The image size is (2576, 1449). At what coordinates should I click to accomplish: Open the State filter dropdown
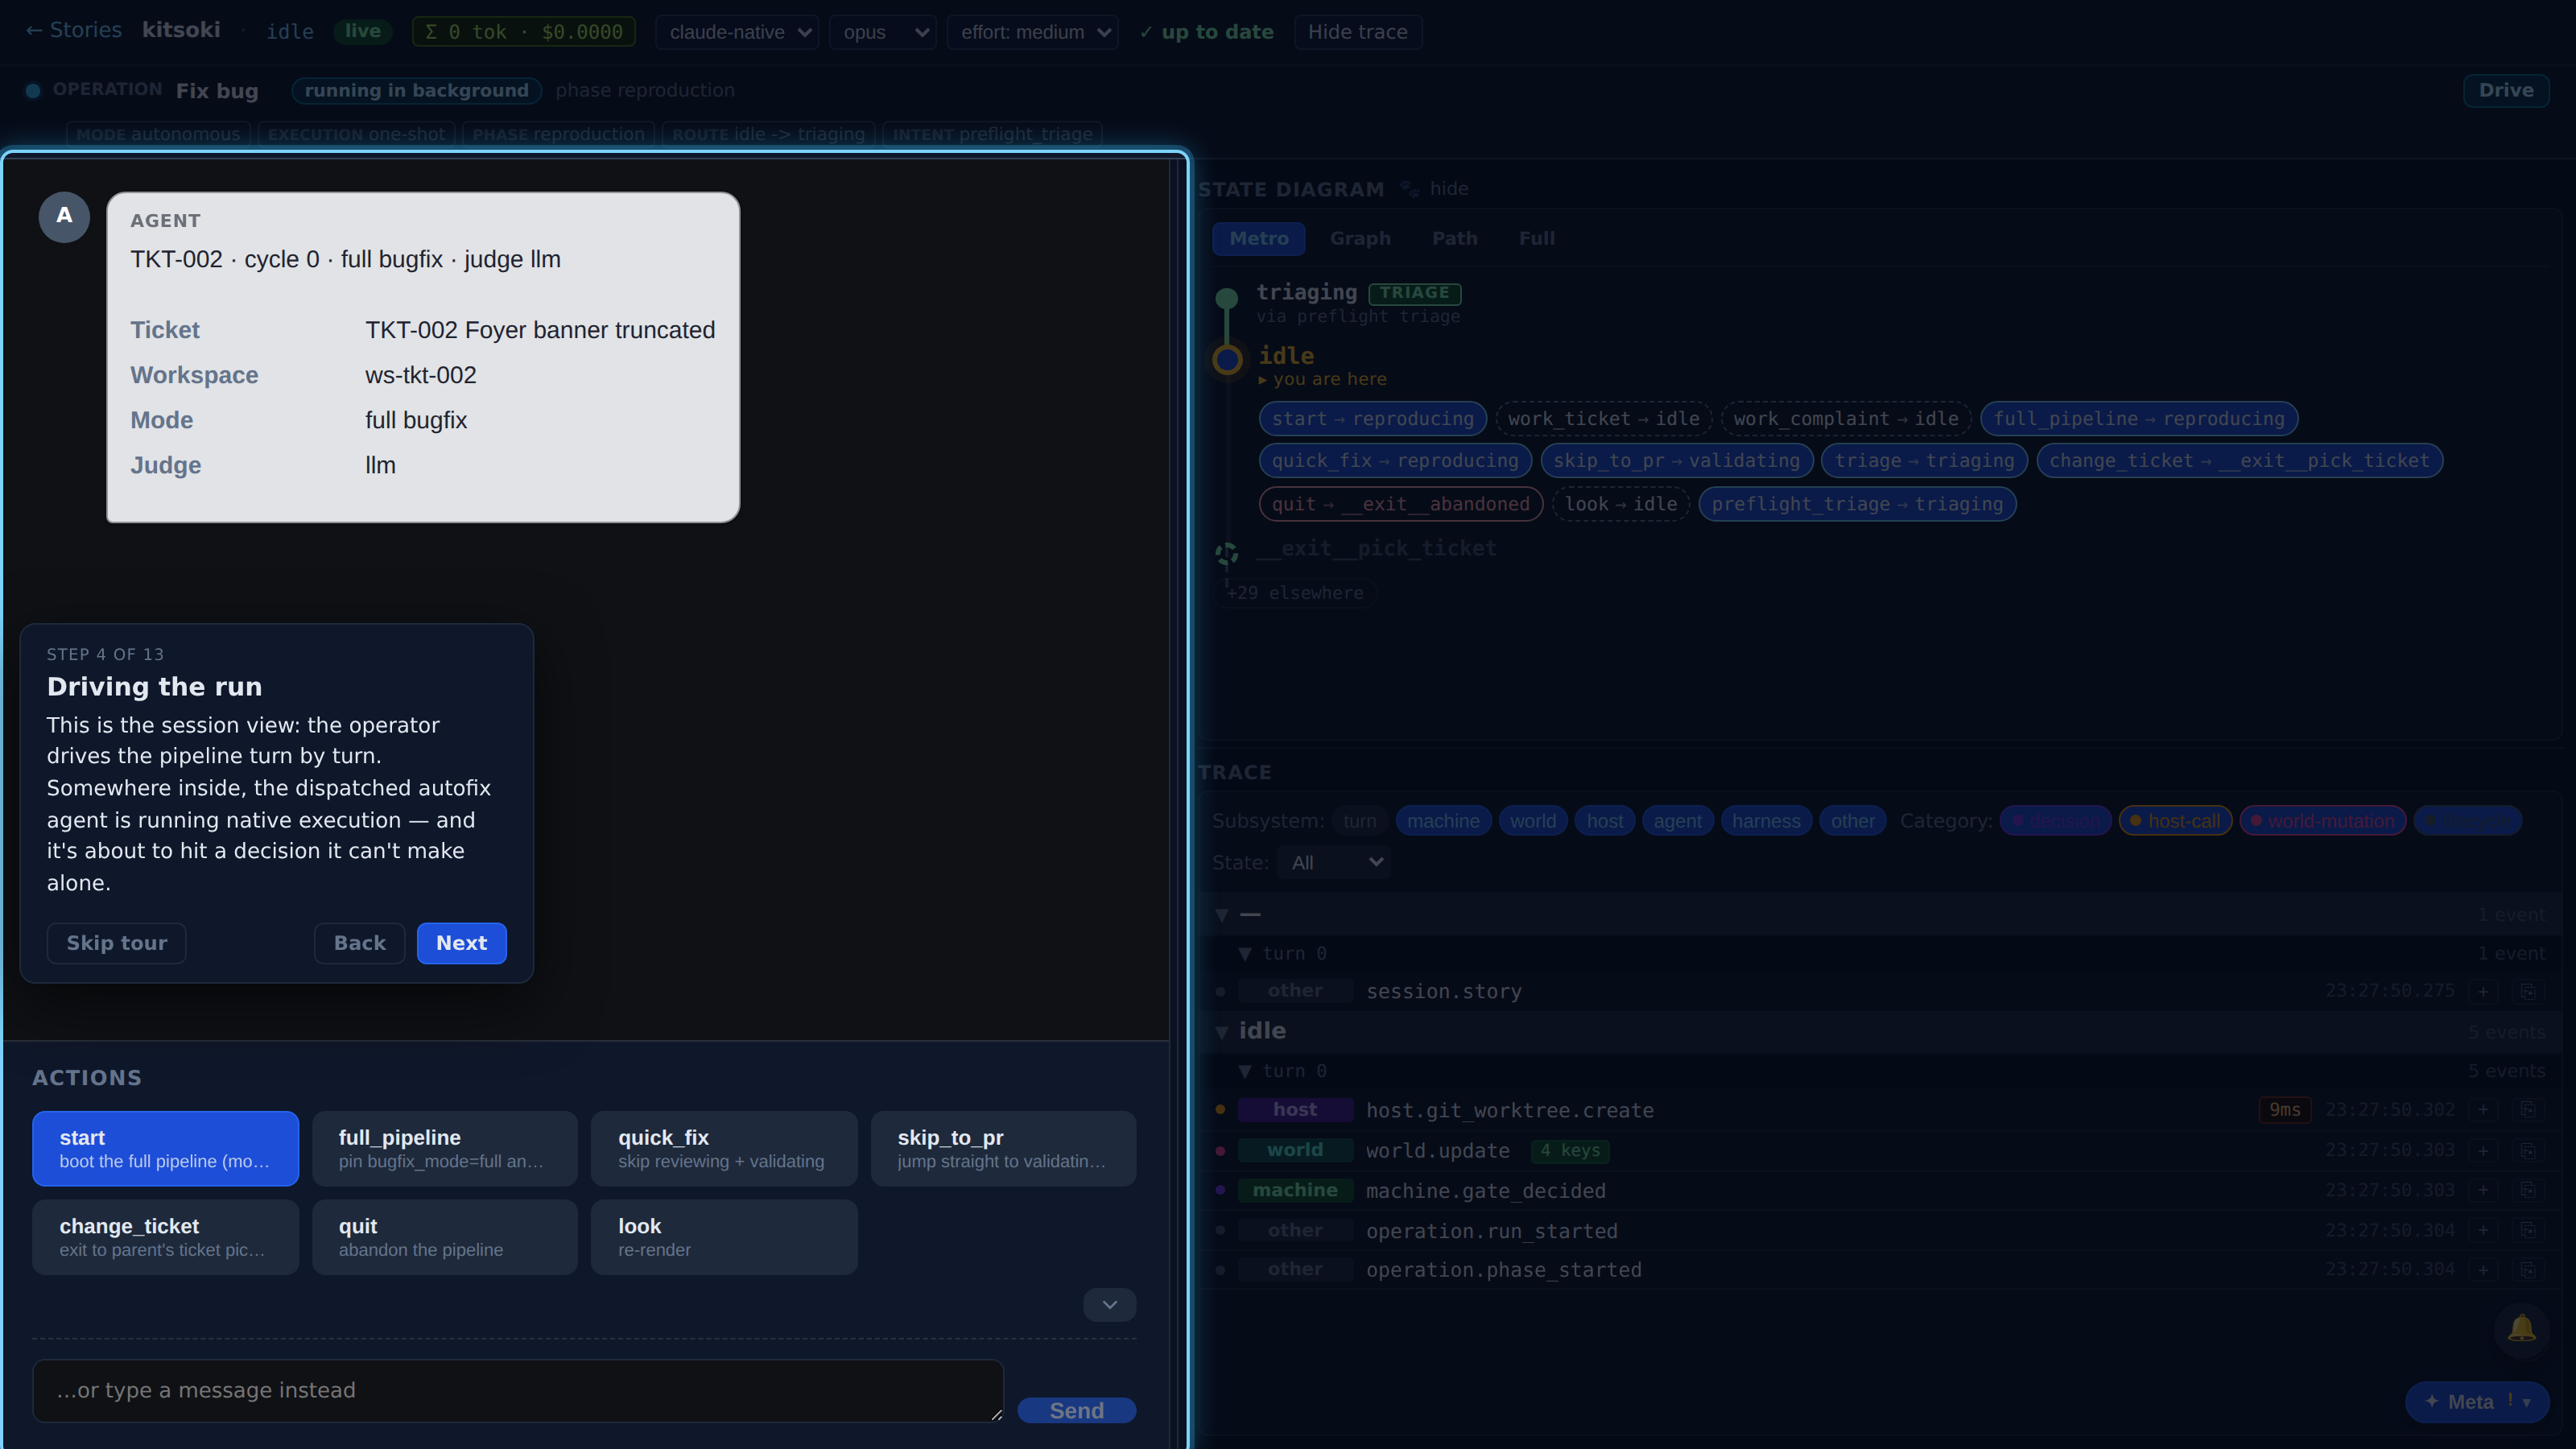1334,862
